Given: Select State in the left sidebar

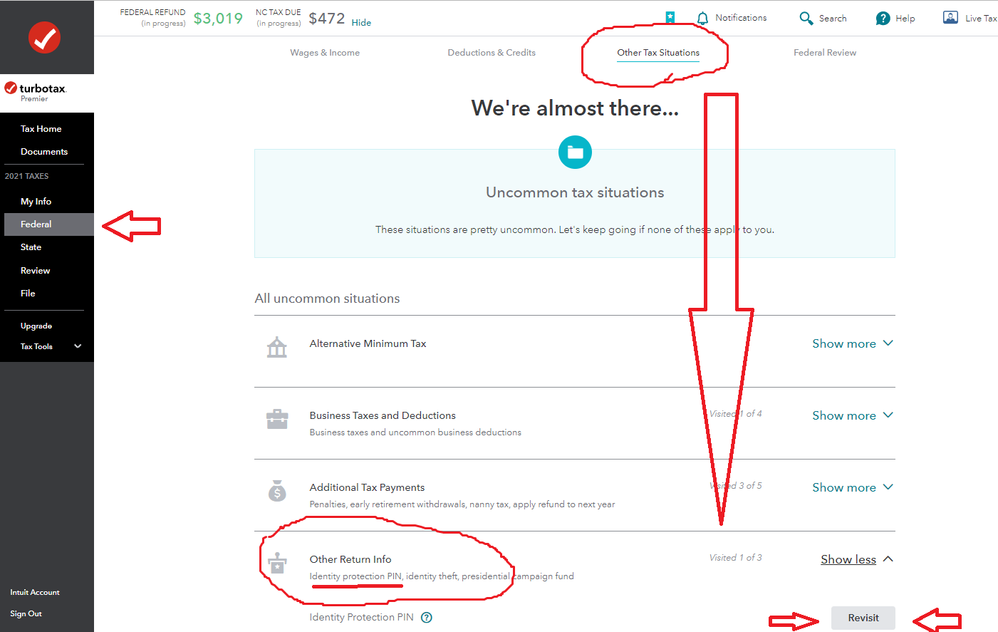Looking at the screenshot, I should pos(31,247).
